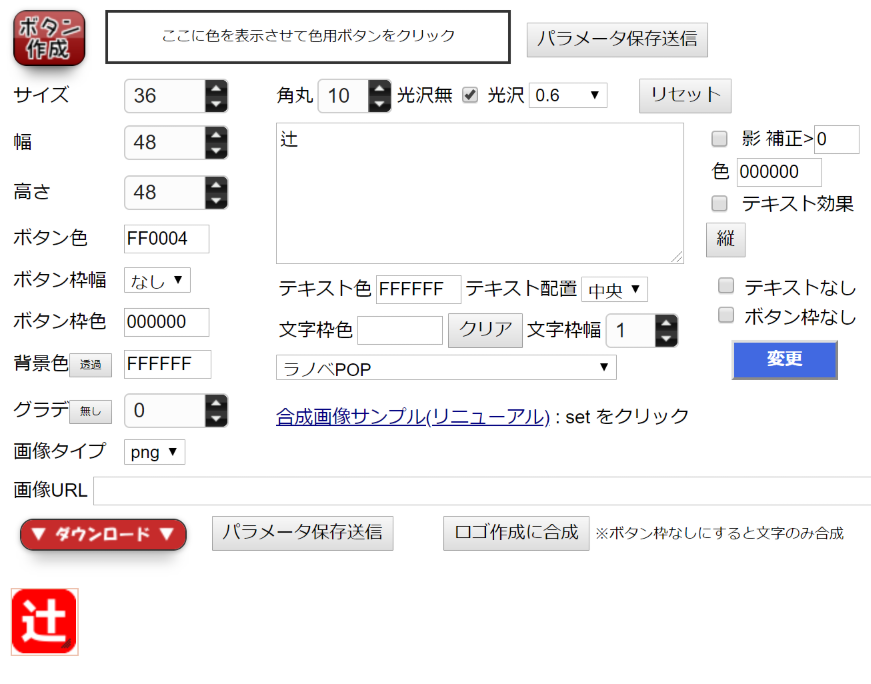Click the リセット button

685,96
